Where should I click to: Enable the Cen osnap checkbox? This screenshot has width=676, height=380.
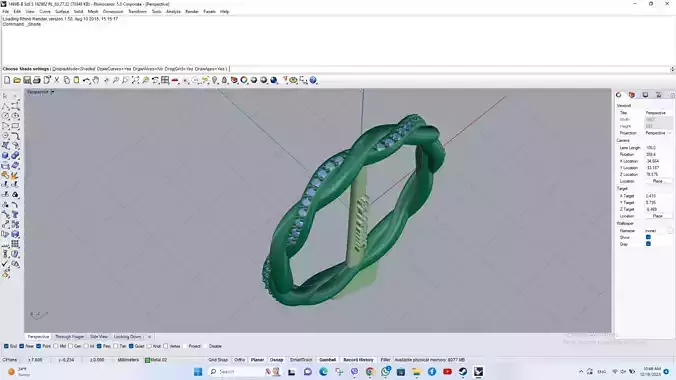tap(71, 346)
